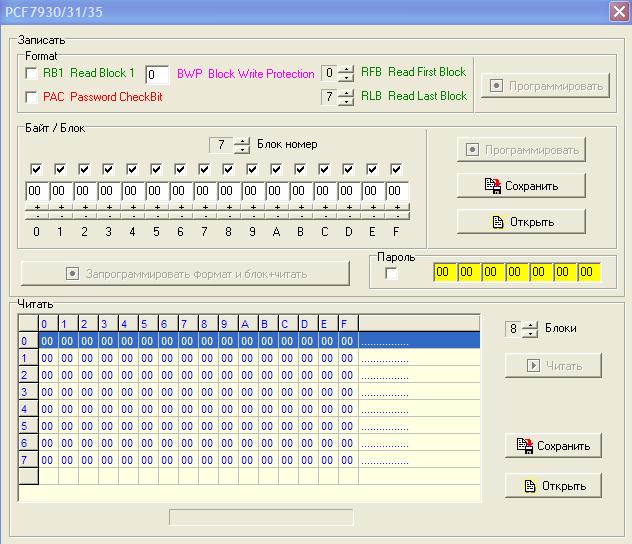This screenshot has height=544, width=632.
Task: Click Сохранить in the Читать section
Action: pos(553,446)
